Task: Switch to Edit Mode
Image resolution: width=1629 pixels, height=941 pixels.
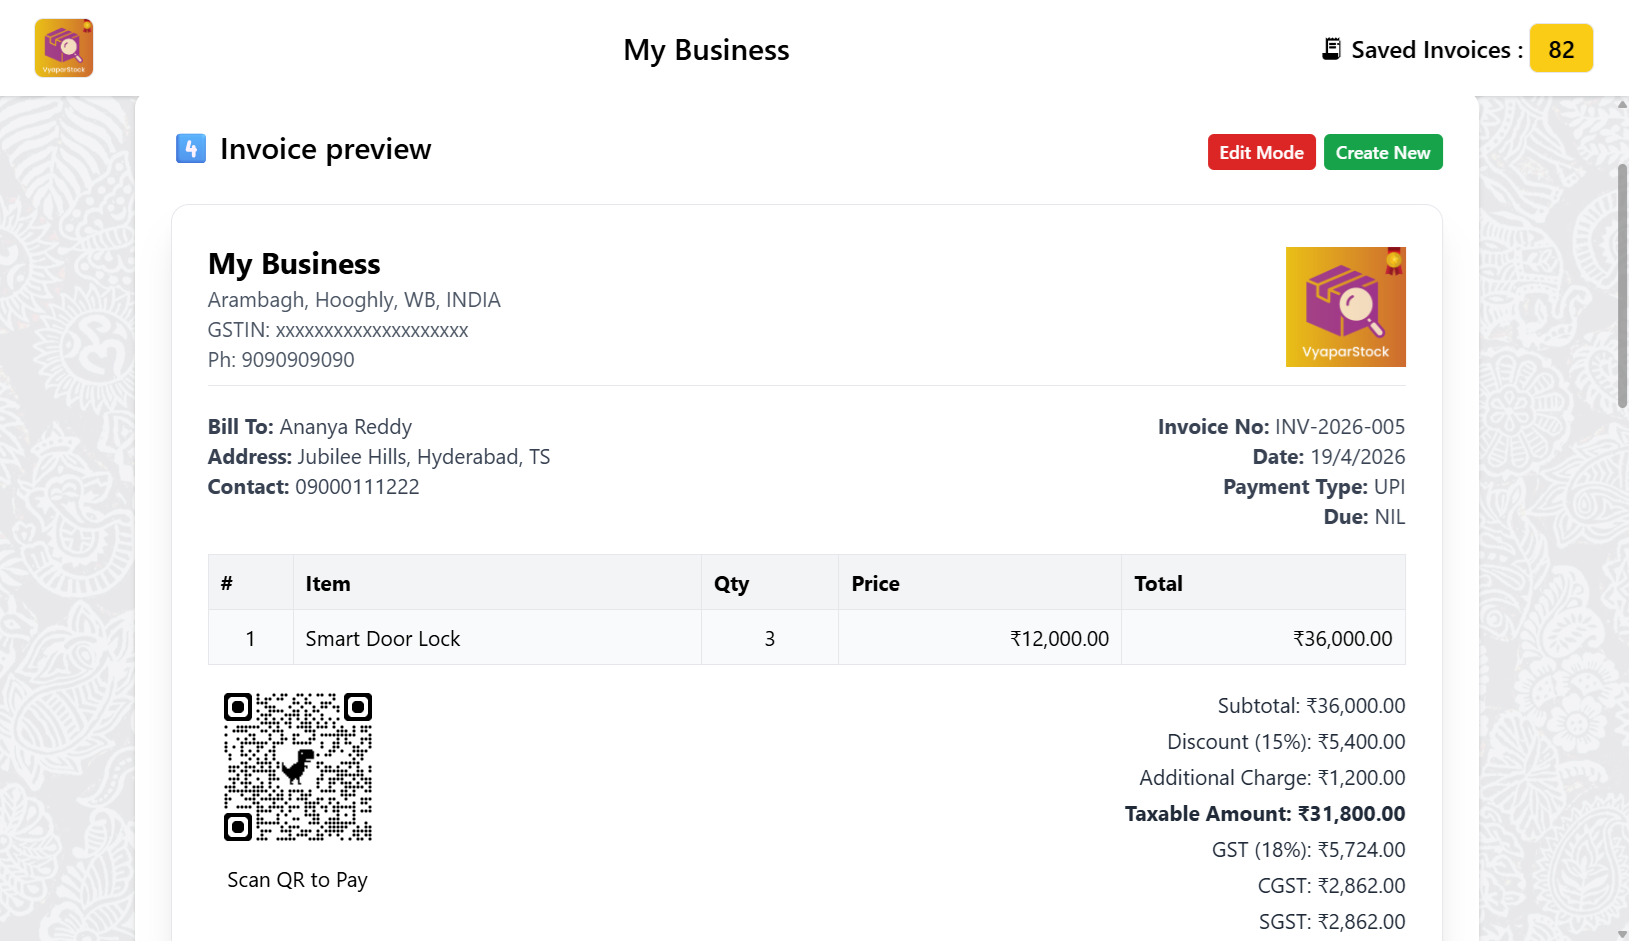Action: (x=1261, y=152)
